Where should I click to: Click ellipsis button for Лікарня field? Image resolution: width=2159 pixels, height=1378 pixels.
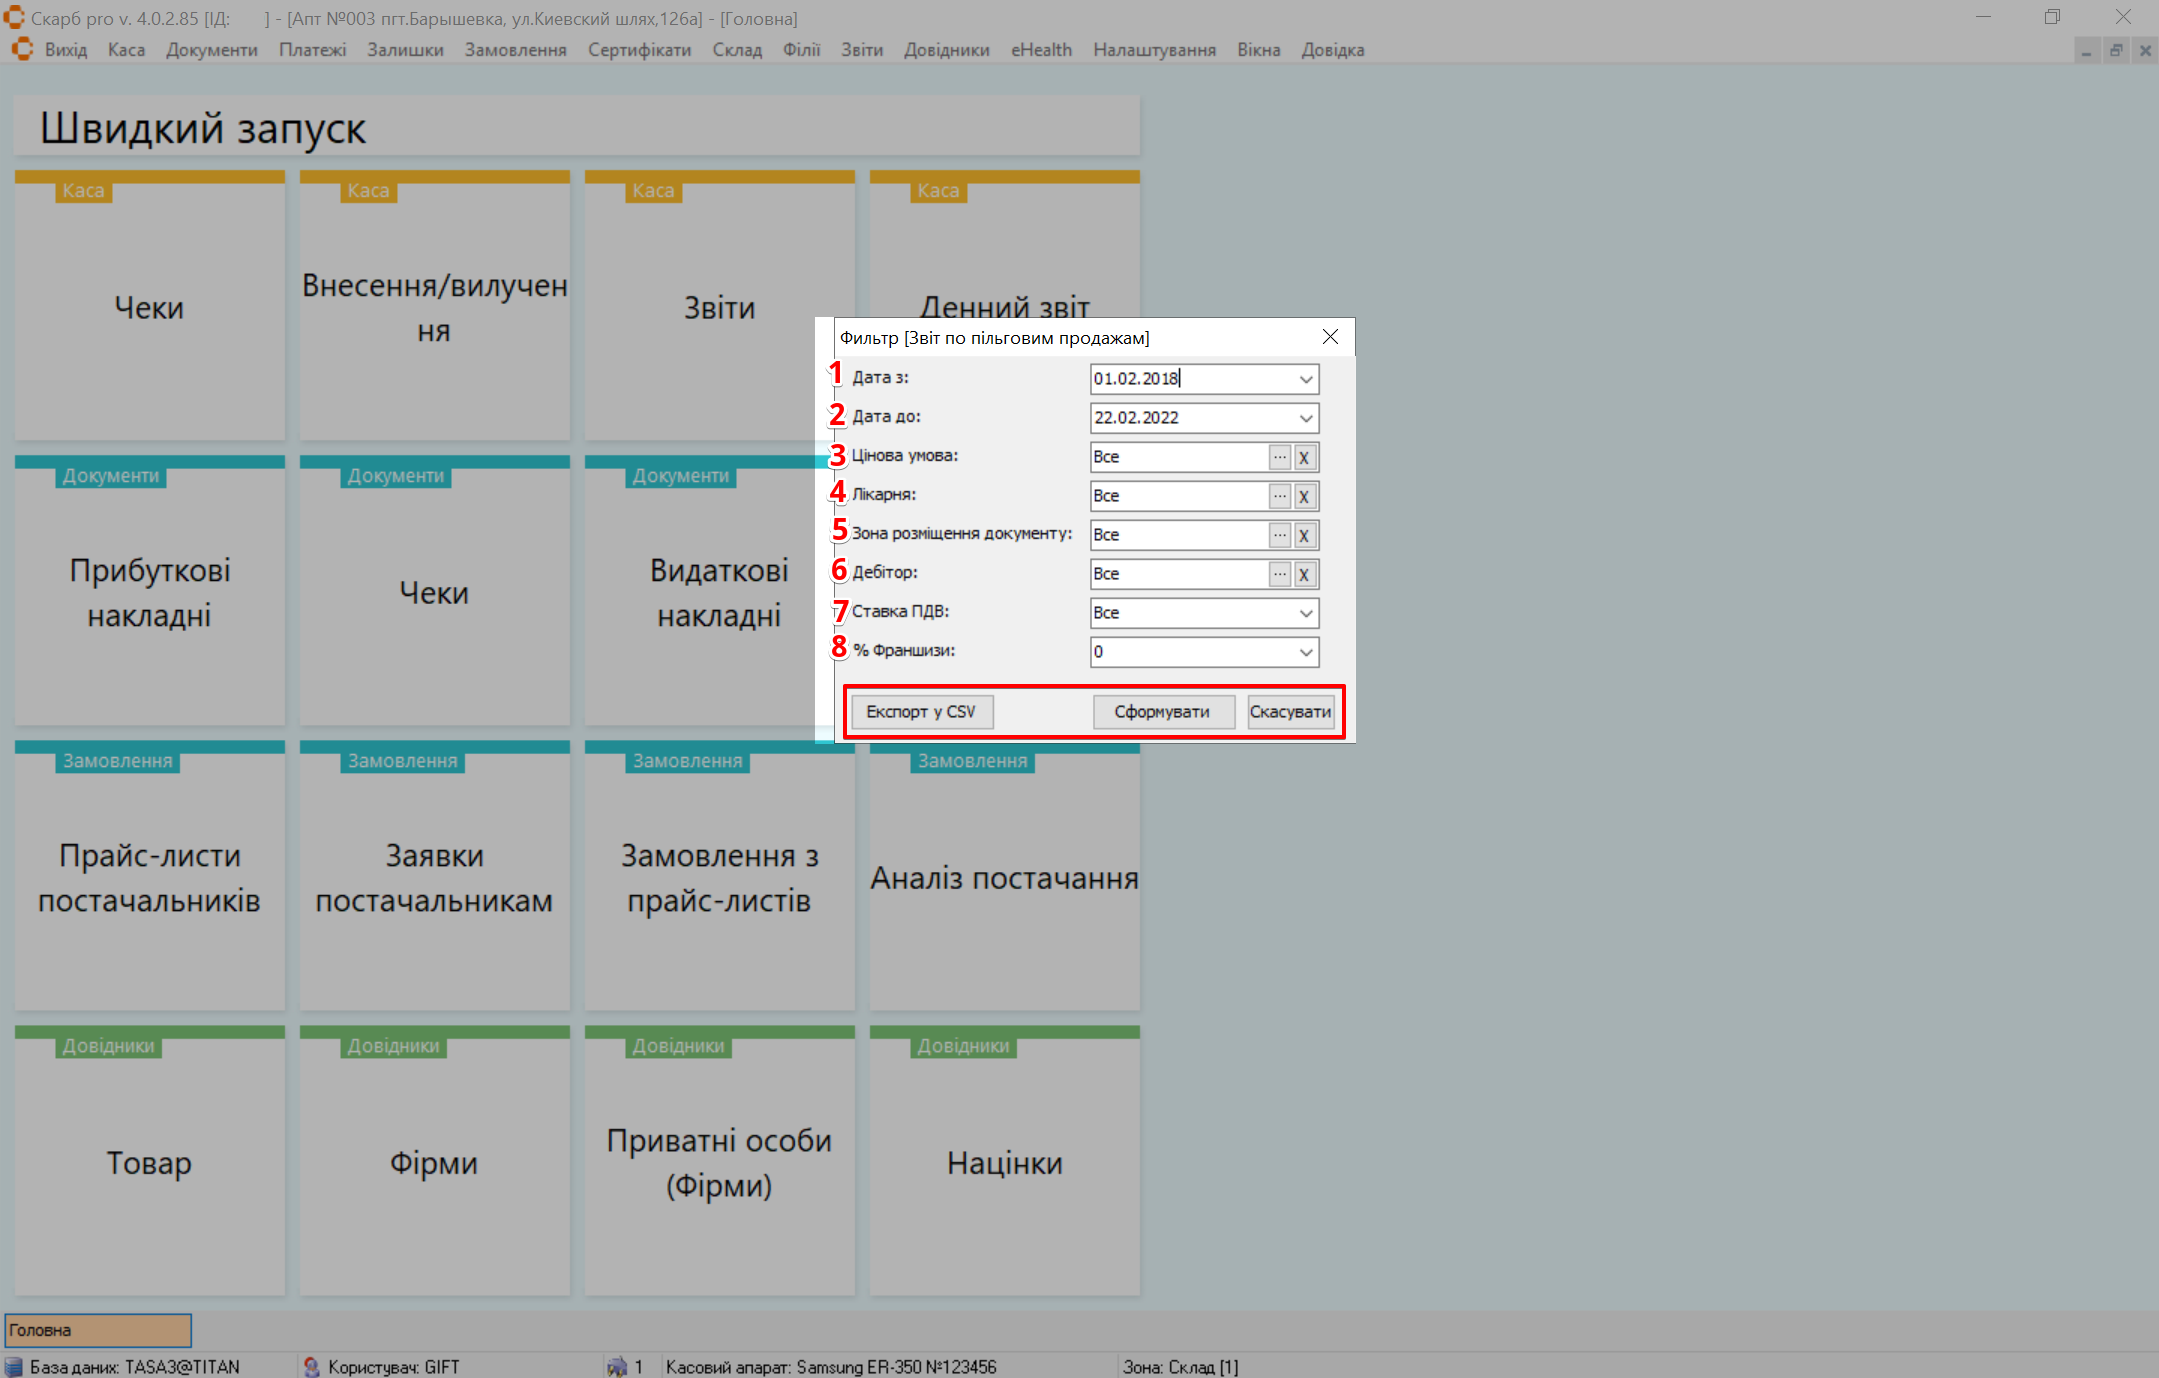1279,496
